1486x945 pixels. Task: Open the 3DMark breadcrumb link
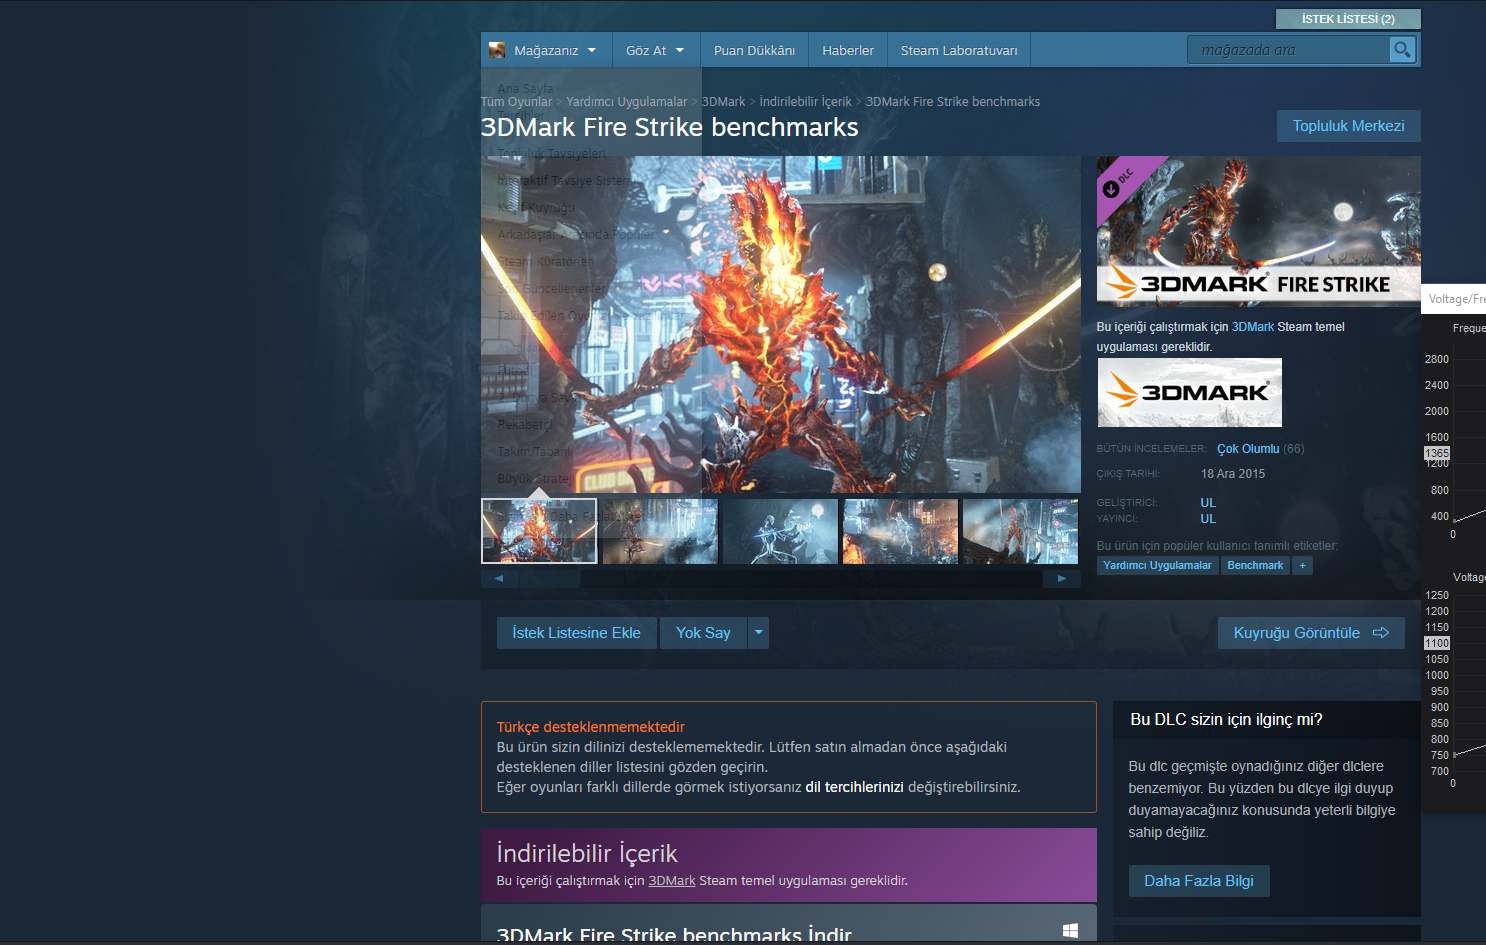[x=723, y=102]
